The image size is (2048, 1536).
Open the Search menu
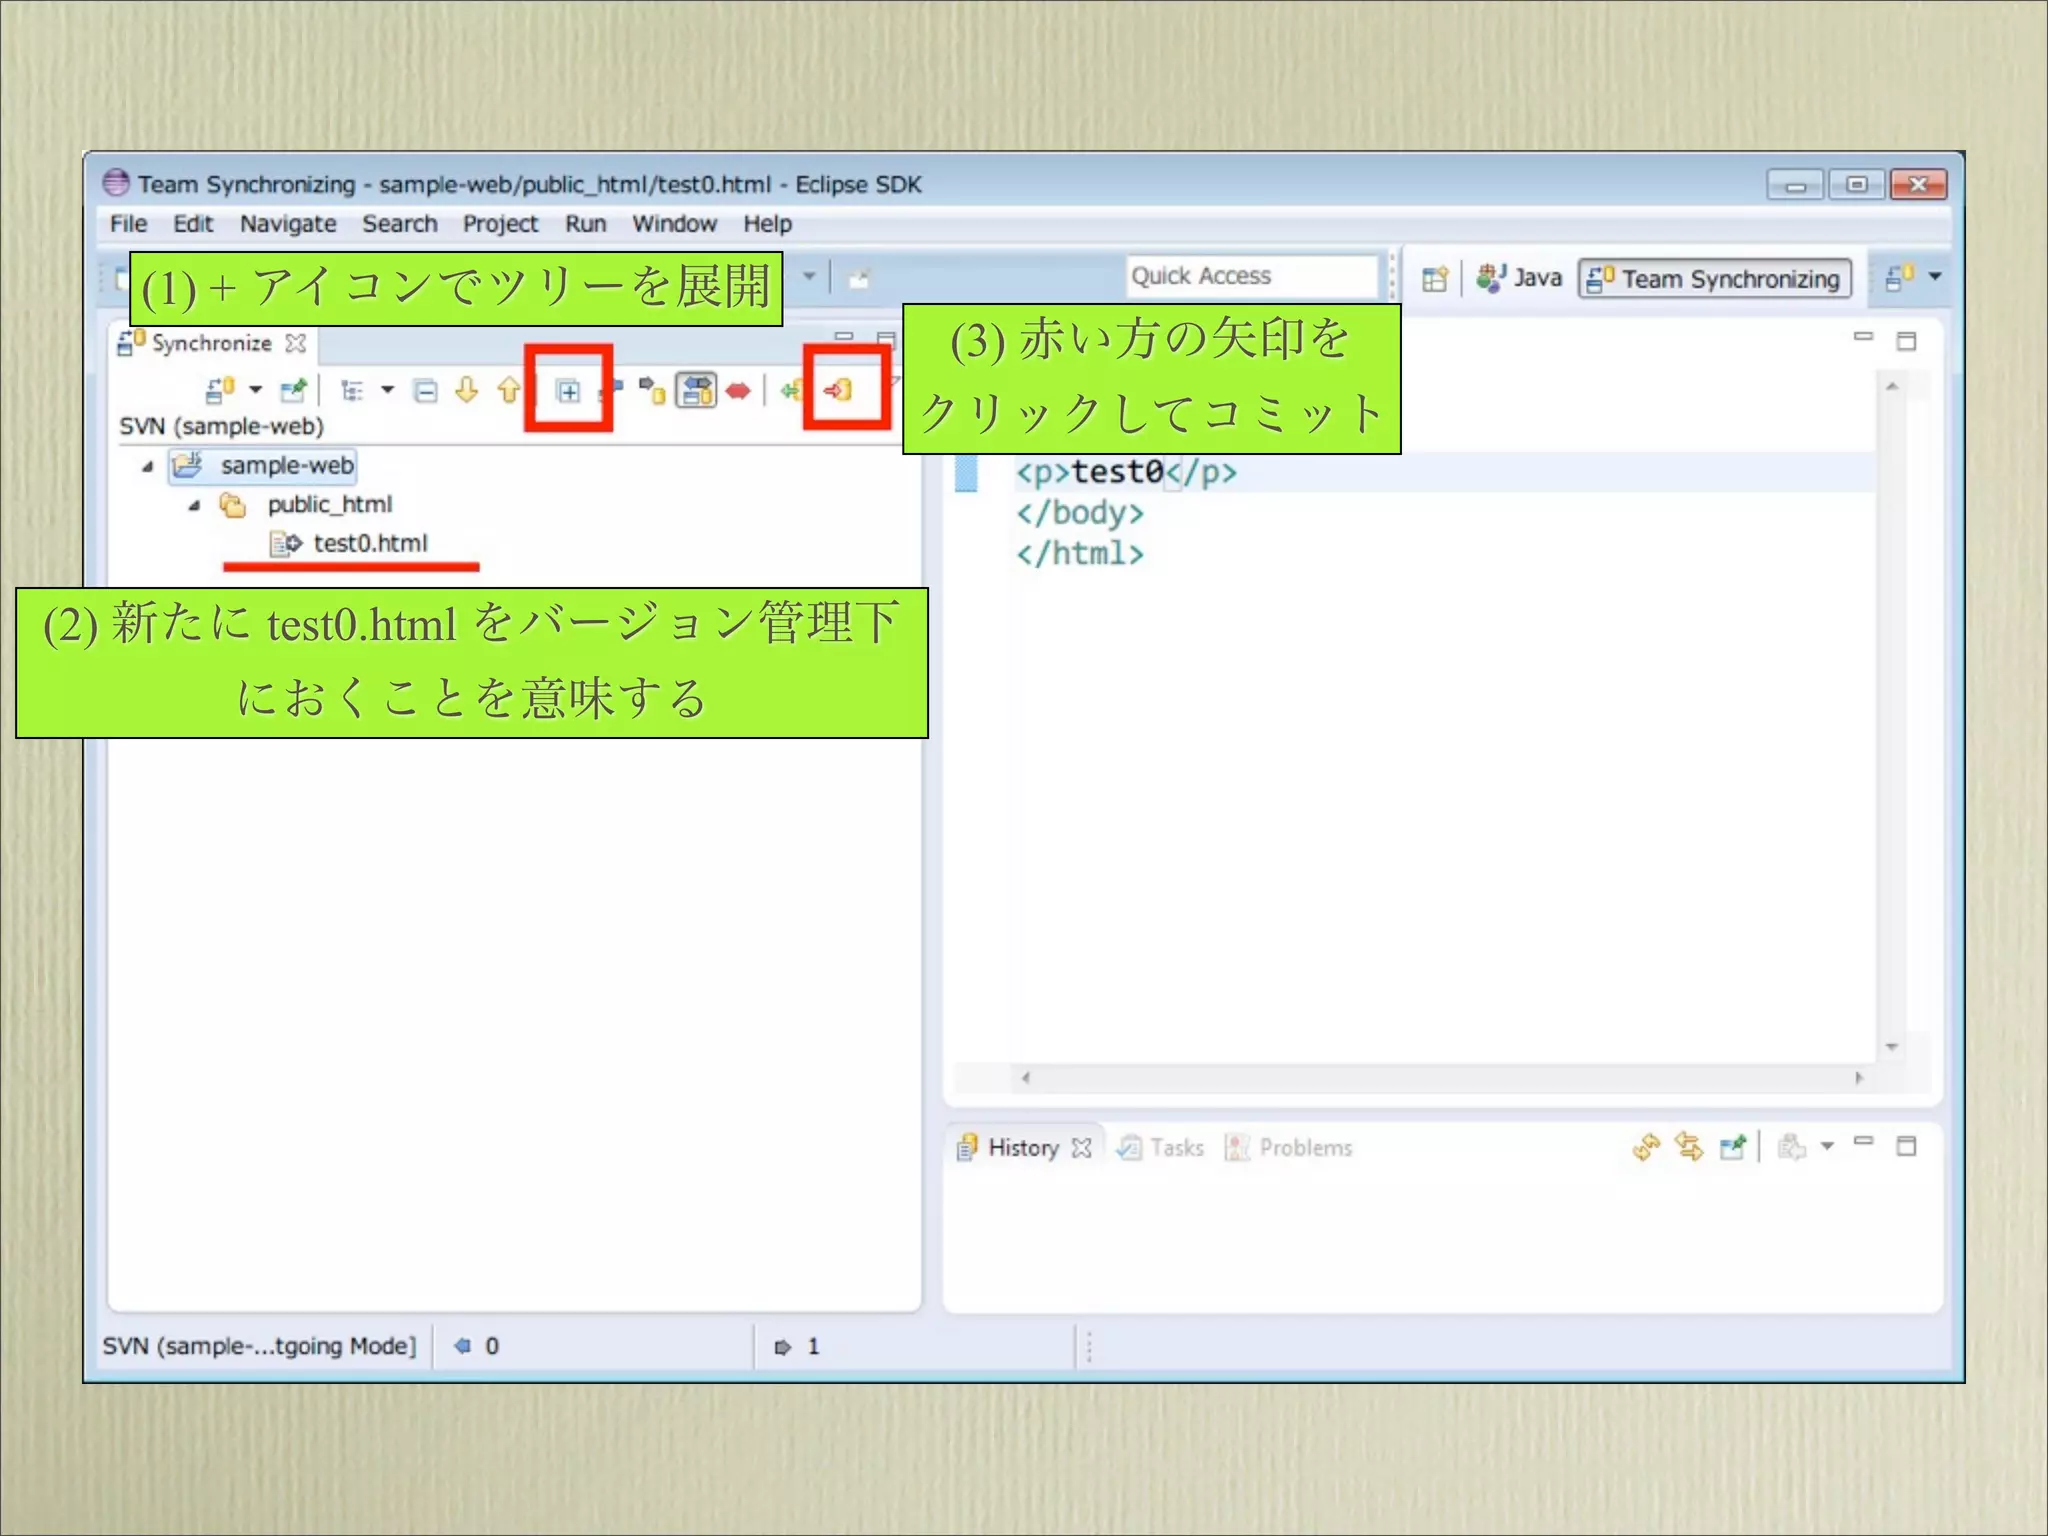point(400,224)
